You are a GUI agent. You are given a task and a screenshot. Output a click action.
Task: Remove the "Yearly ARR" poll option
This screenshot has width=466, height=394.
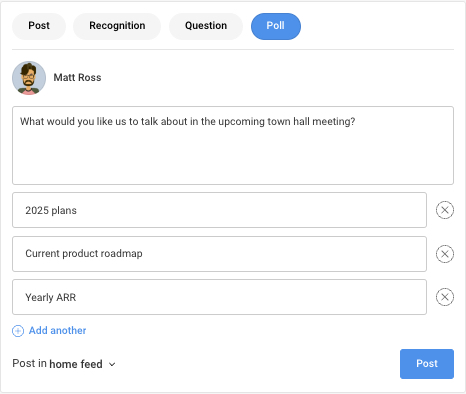[x=445, y=297]
